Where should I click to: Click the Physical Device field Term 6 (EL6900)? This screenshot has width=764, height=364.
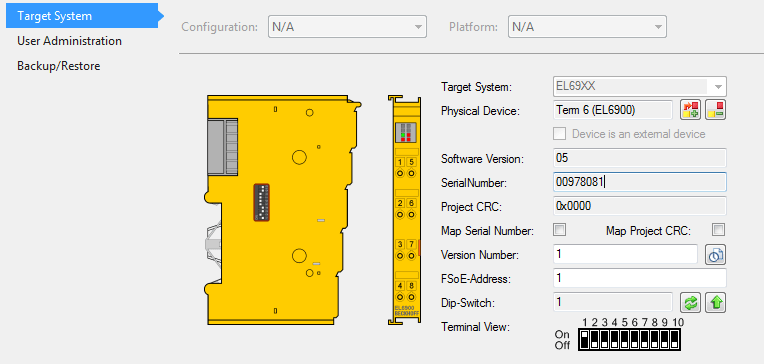pos(613,111)
